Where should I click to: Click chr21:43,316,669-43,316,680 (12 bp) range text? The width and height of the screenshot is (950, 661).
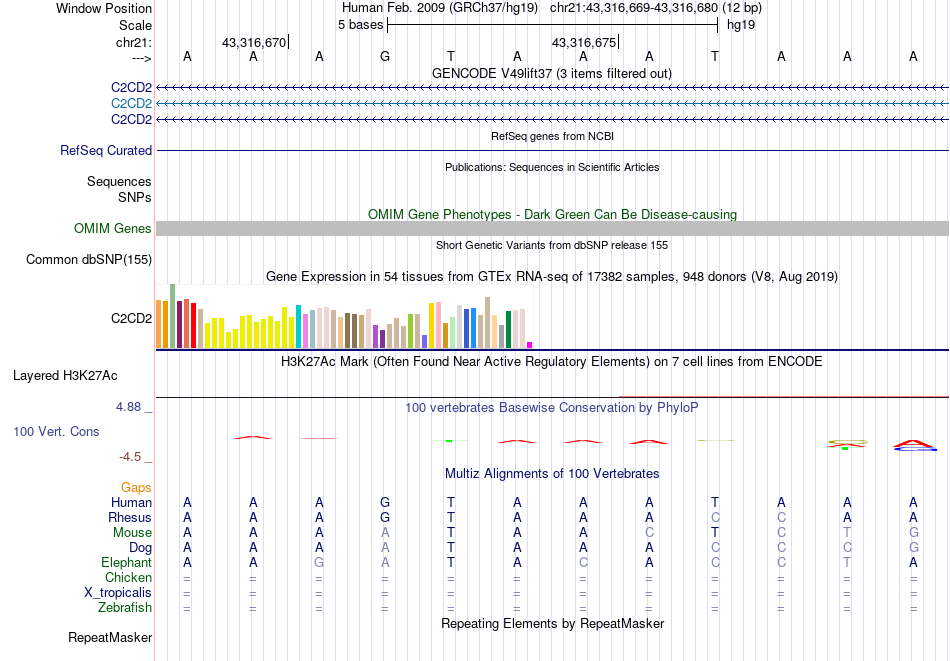(x=656, y=8)
